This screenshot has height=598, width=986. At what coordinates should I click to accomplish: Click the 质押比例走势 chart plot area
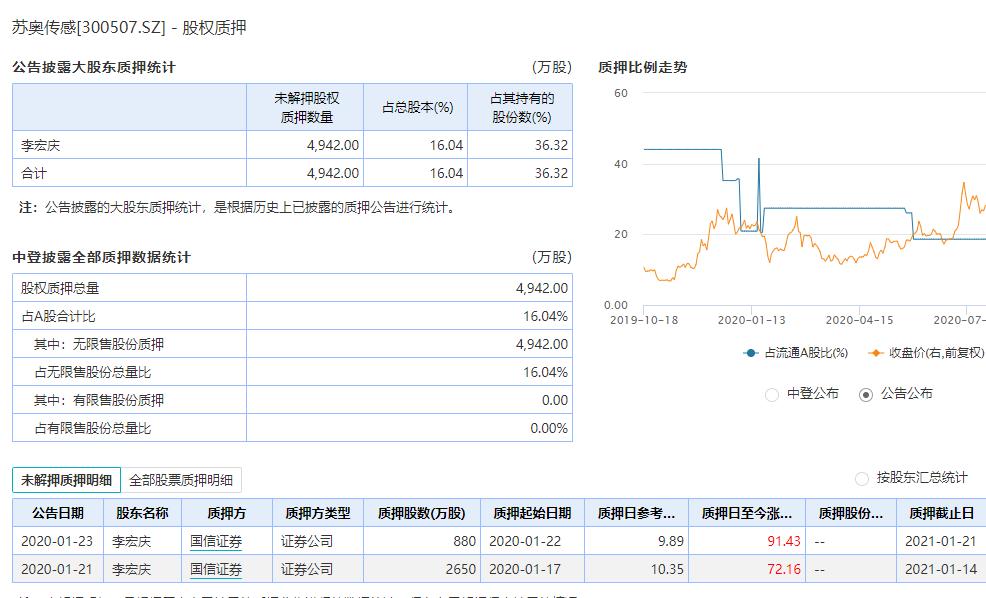tap(814, 199)
